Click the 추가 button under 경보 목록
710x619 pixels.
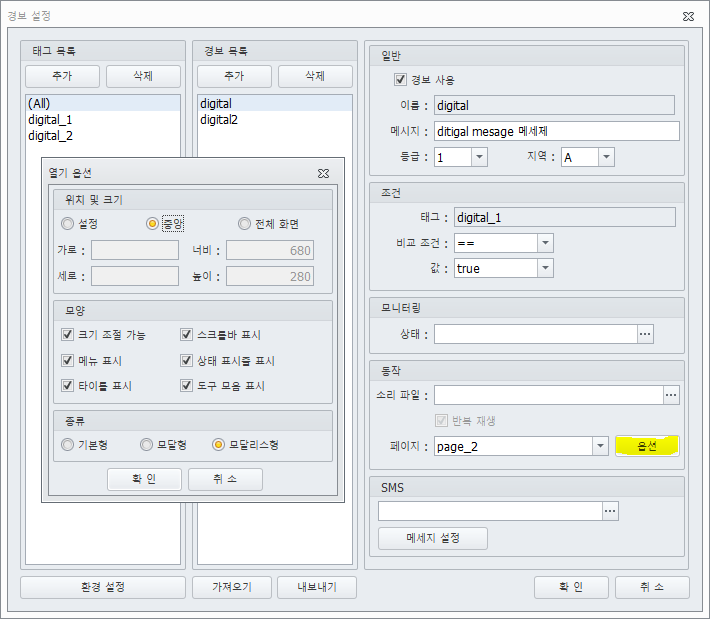pyautogui.click(x=235, y=76)
